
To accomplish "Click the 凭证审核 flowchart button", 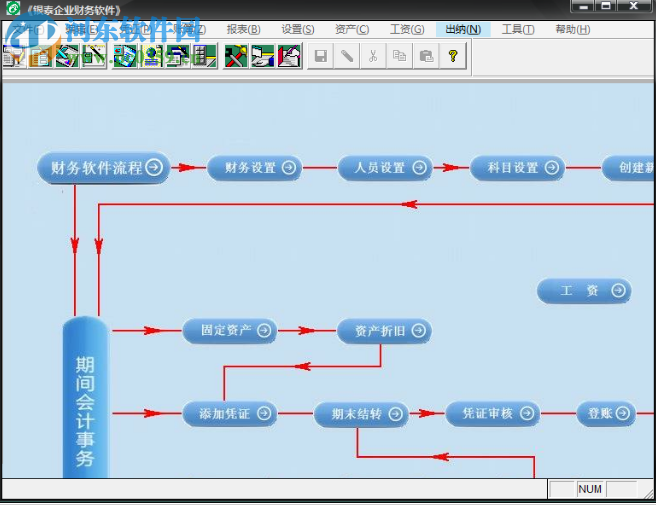I will (493, 414).
